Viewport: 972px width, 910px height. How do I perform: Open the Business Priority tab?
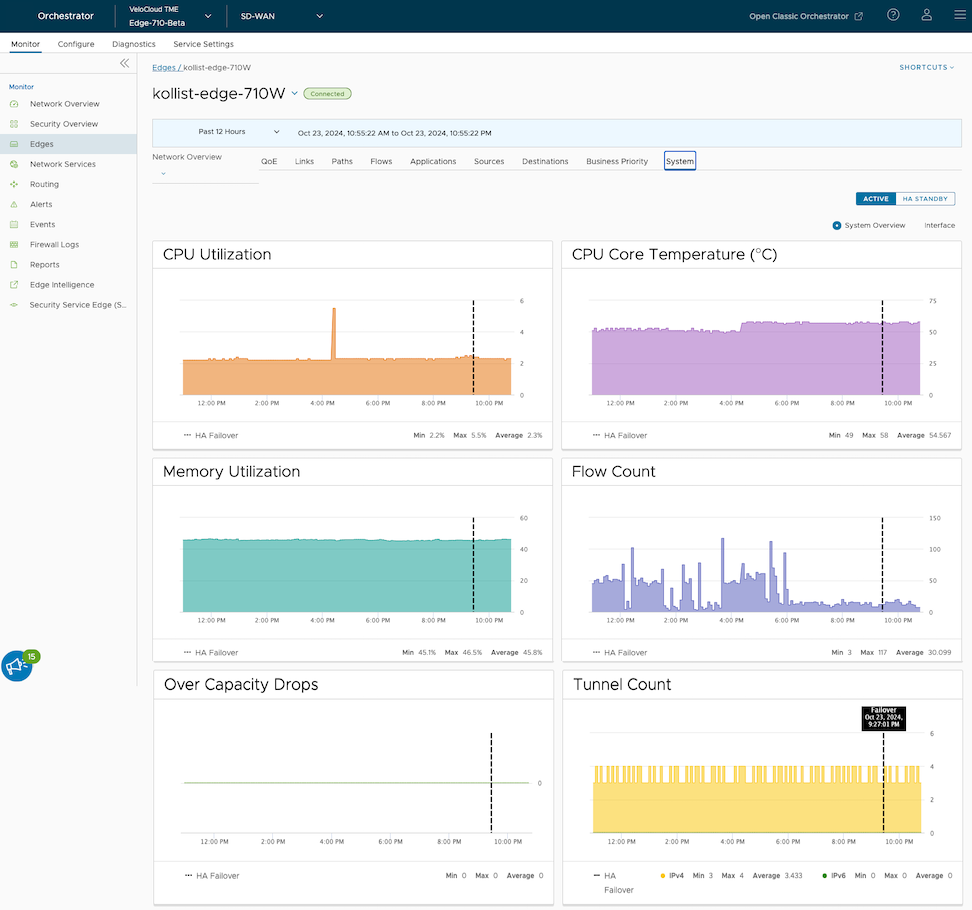[617, 161]
